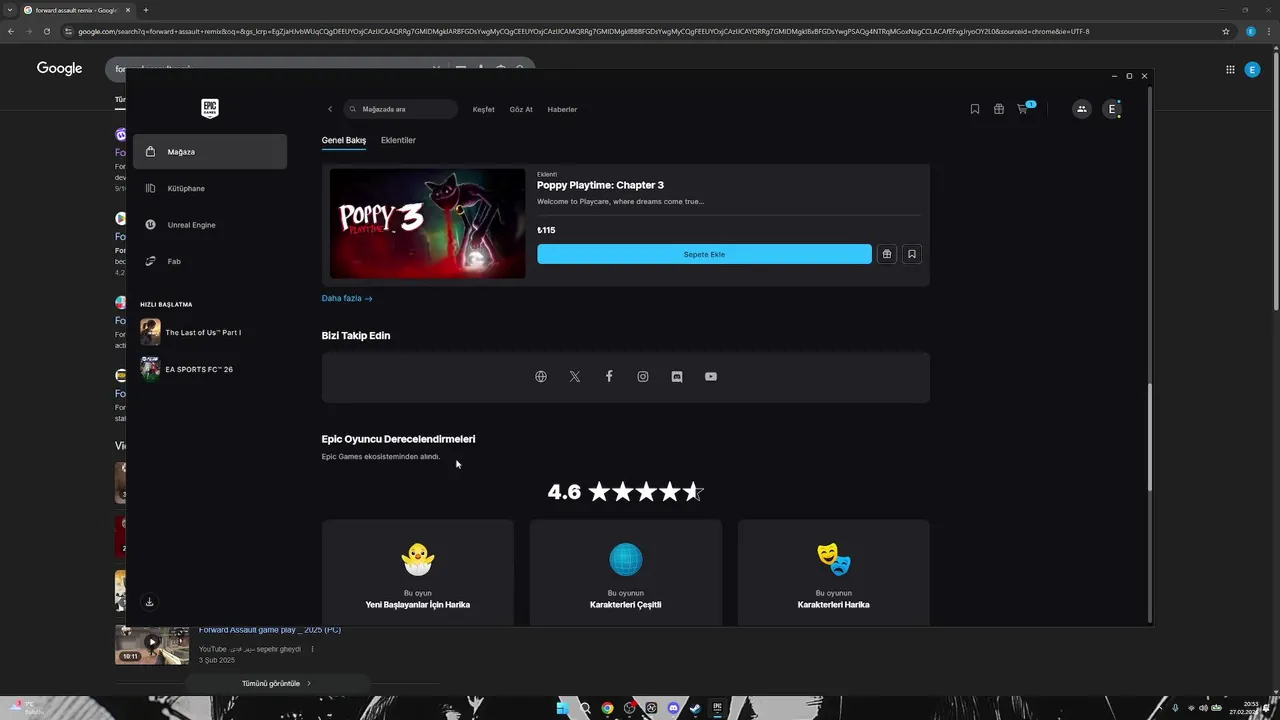The image size is (1280, 720).
Task: Switch to the Genel Bakış tab
Action: (344, 140)
